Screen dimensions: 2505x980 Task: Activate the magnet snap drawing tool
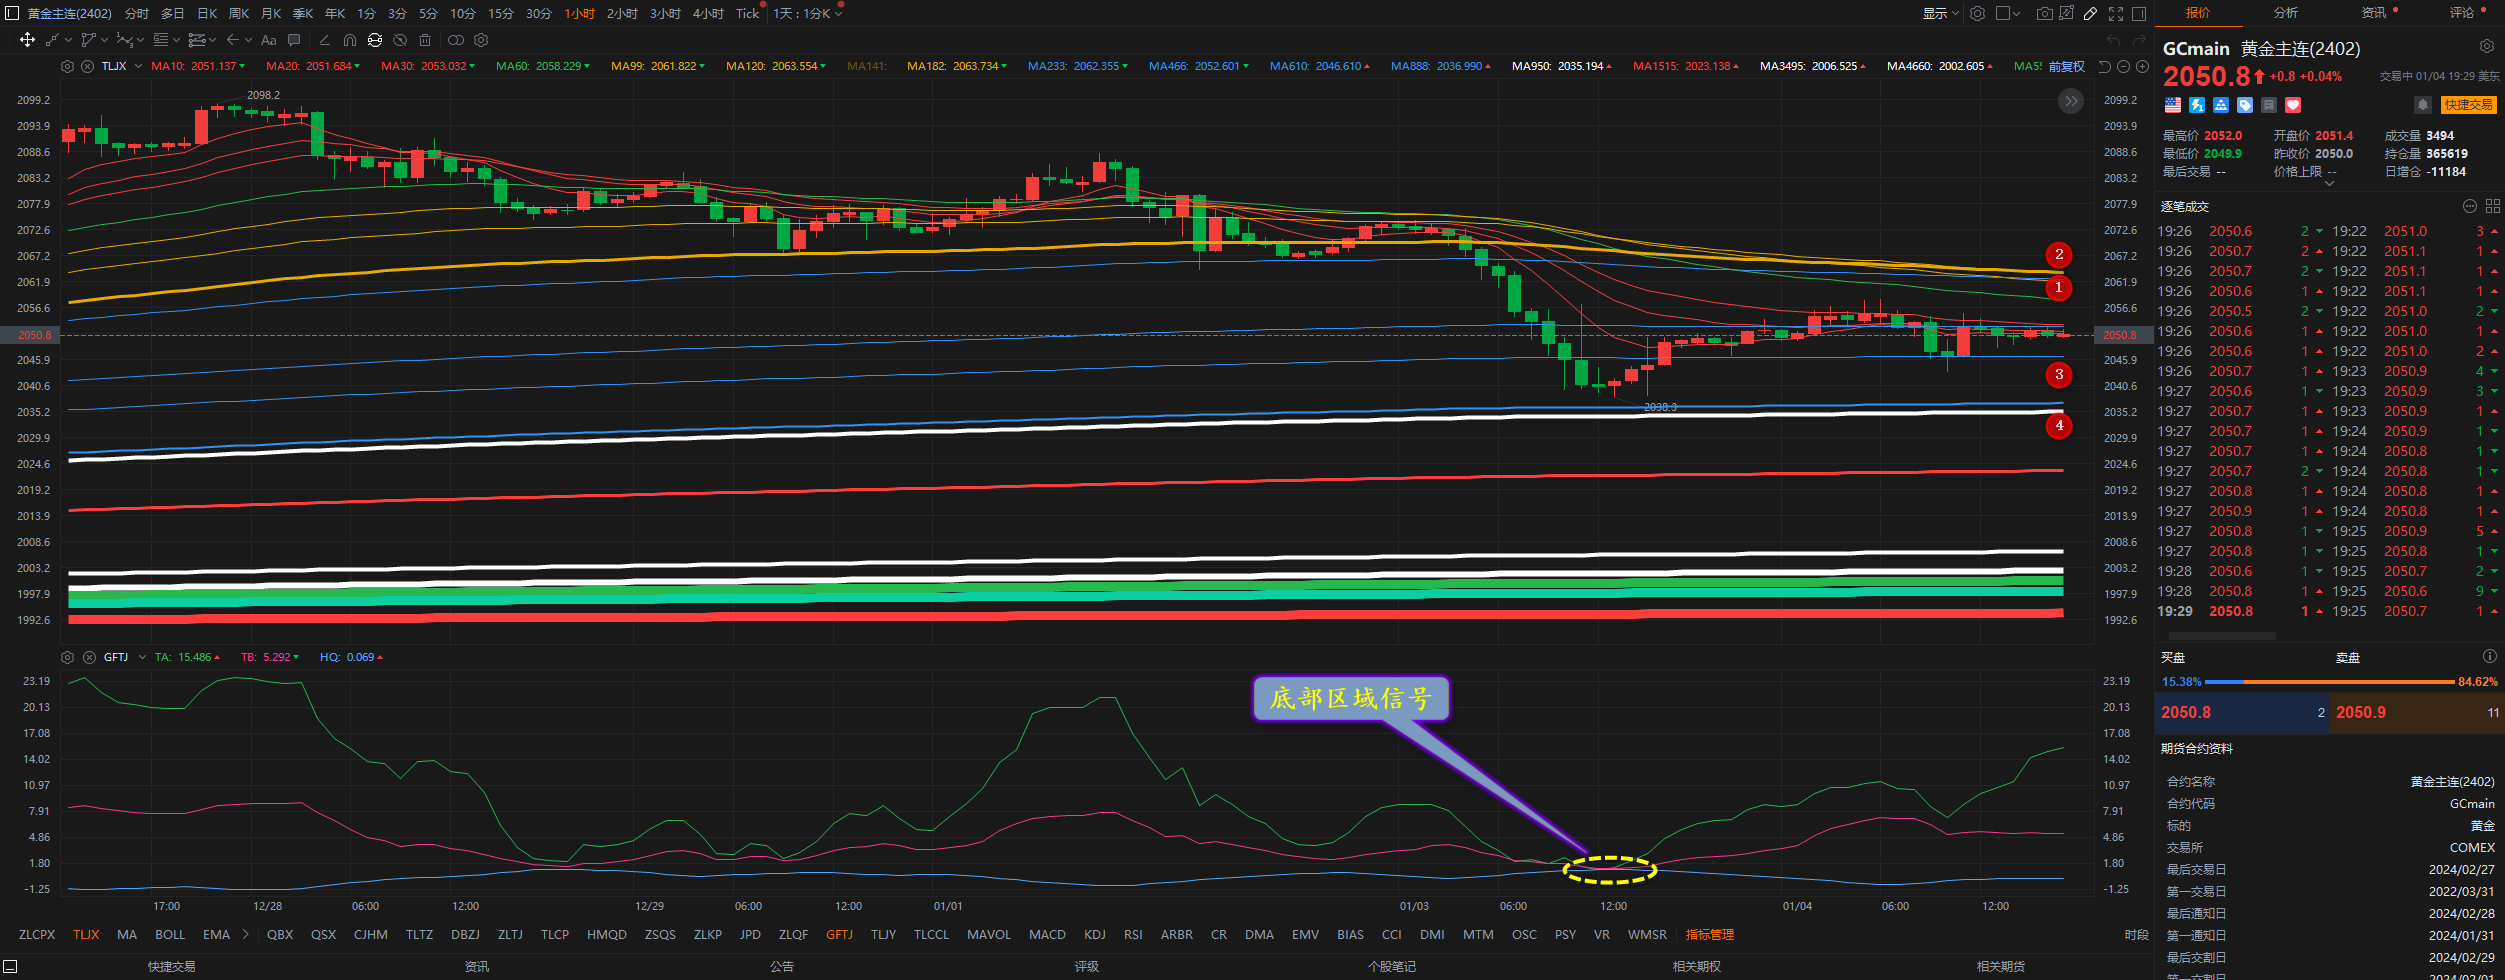coord(349,40)
